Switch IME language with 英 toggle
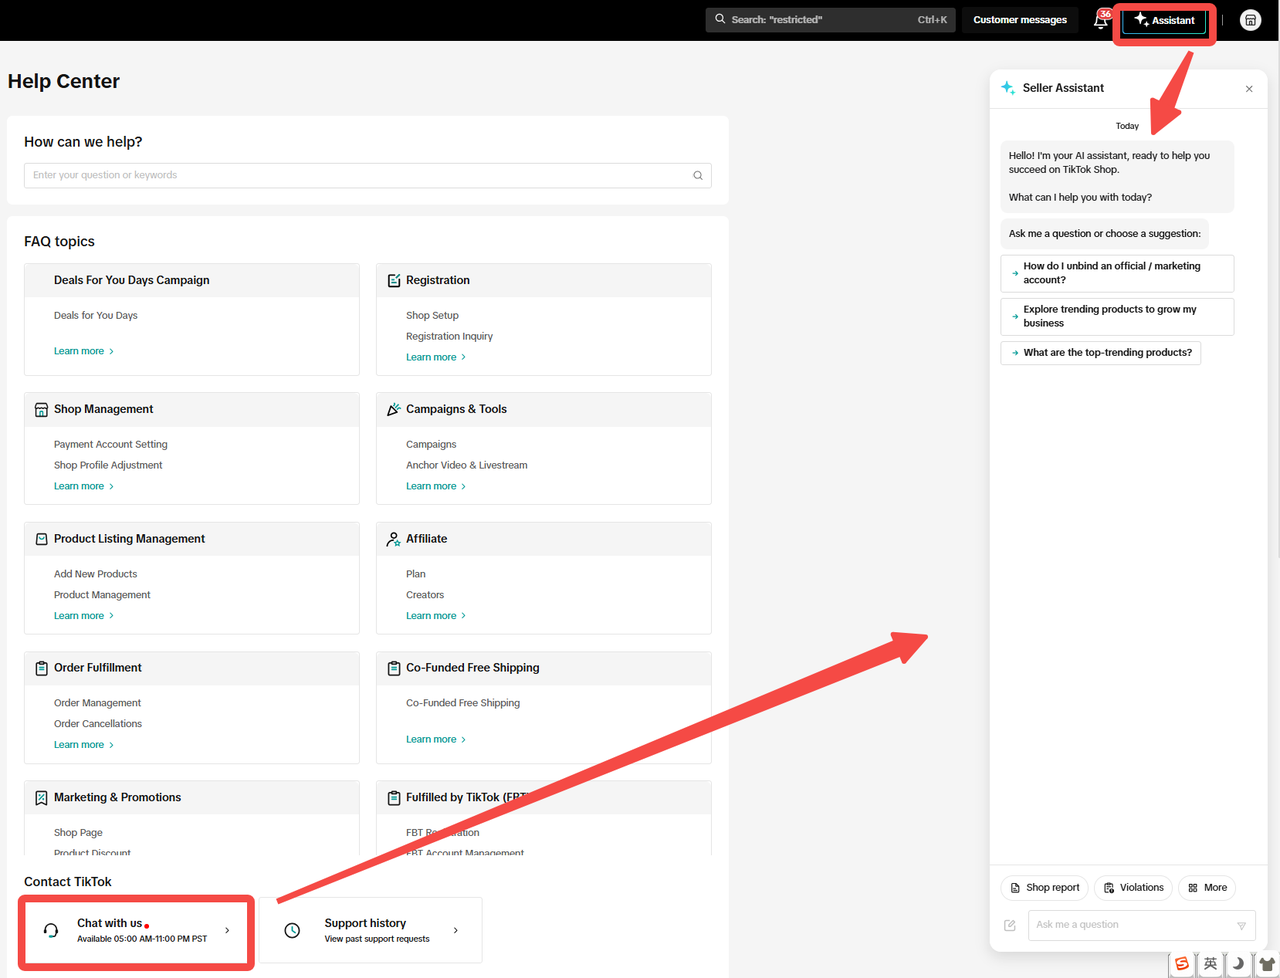The image size is (1280, 978). (x=1210, y=964)
